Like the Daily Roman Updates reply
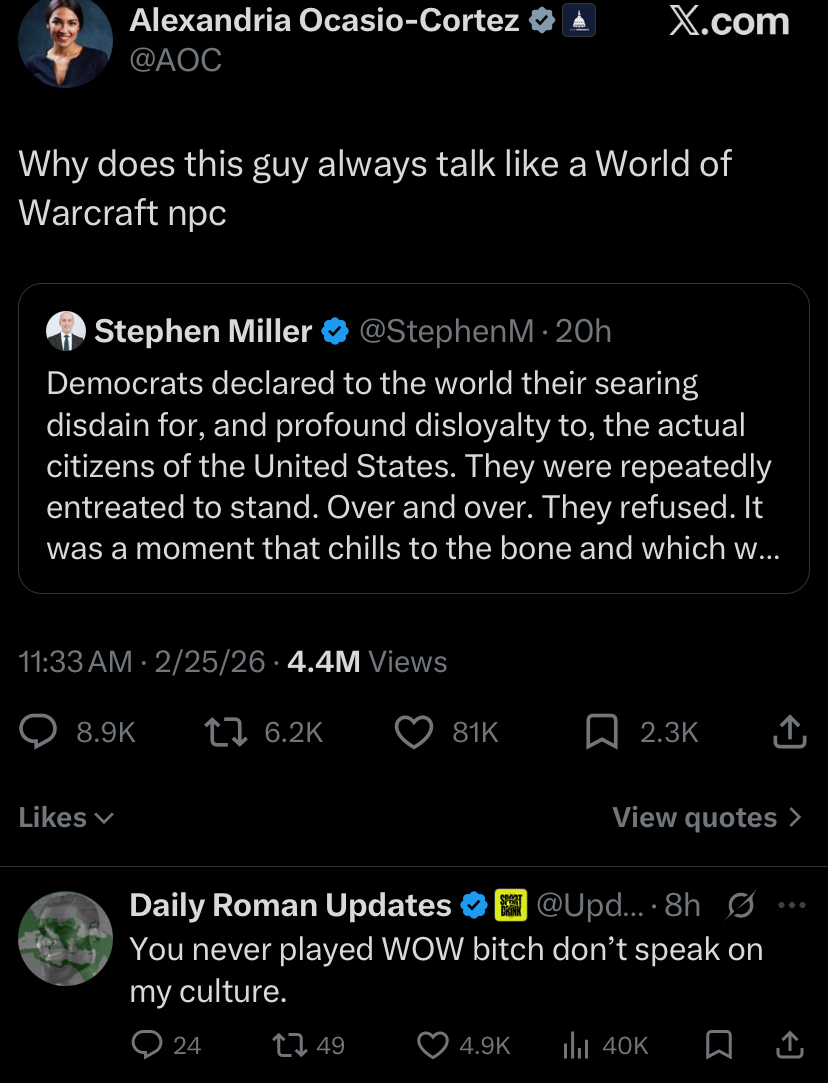Screen dimensions: 828x1083 431,1045
